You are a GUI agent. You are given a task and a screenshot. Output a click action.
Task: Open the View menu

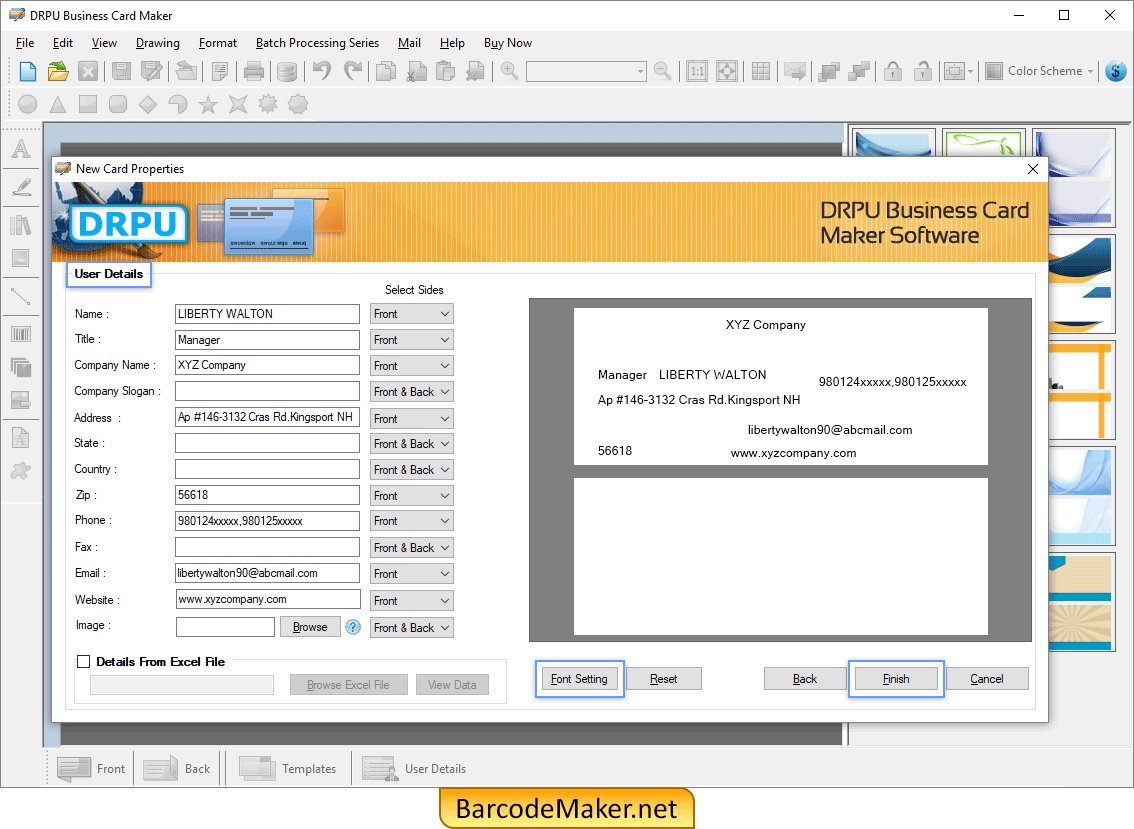click(x=104, y=43)
